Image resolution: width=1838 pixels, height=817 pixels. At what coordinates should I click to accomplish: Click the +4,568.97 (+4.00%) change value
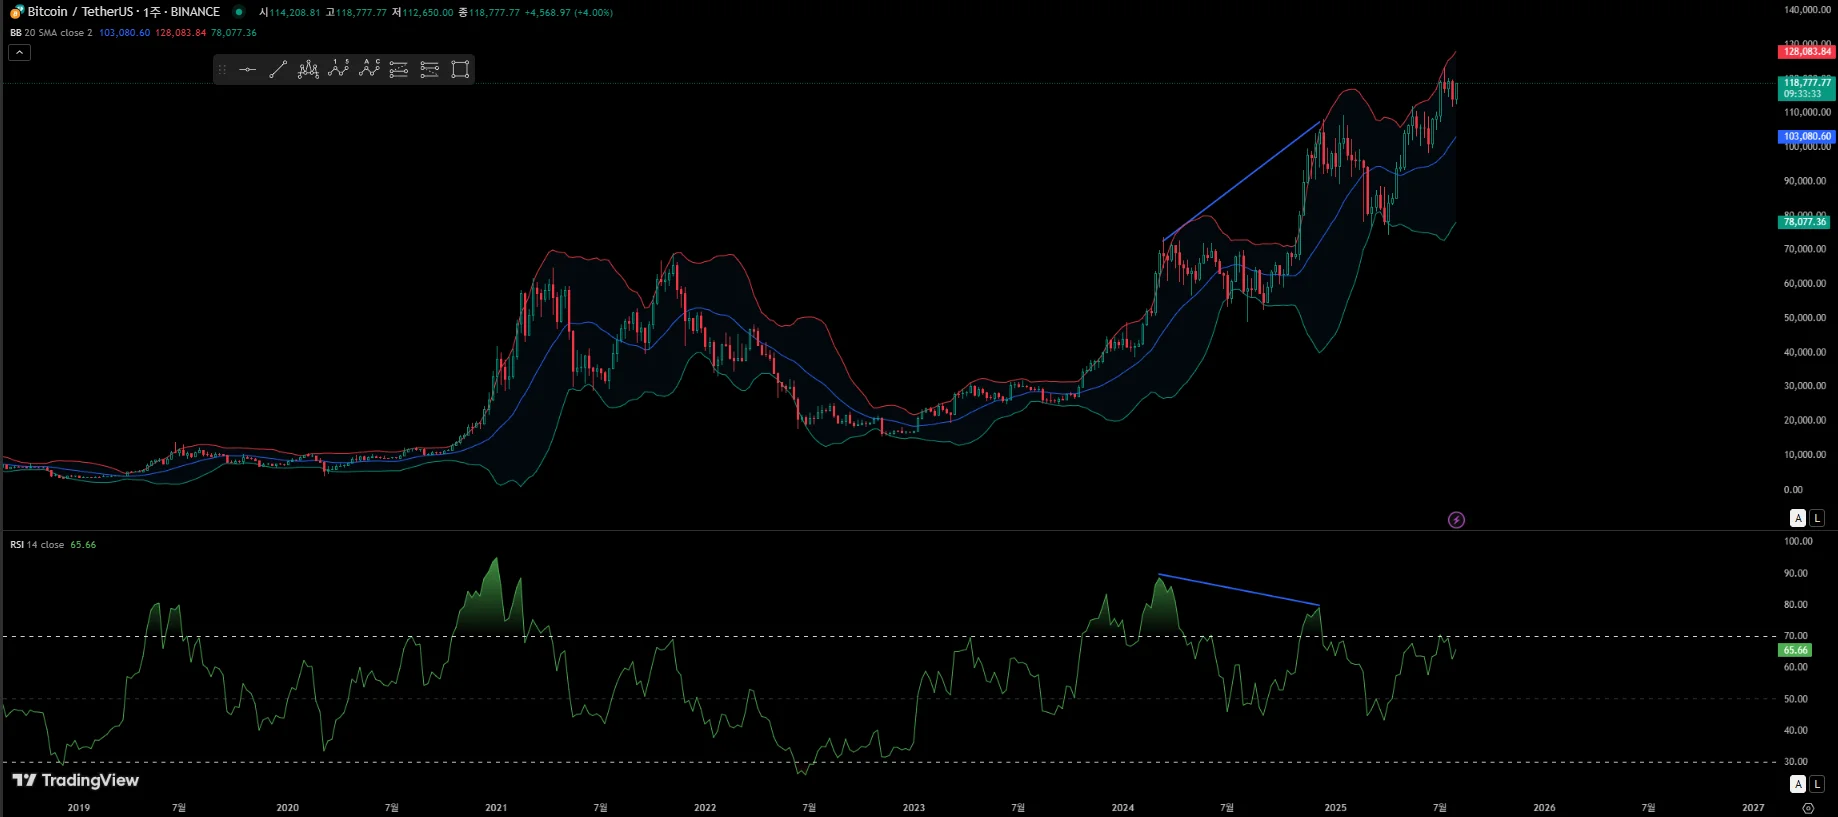(x=568, y=13)
